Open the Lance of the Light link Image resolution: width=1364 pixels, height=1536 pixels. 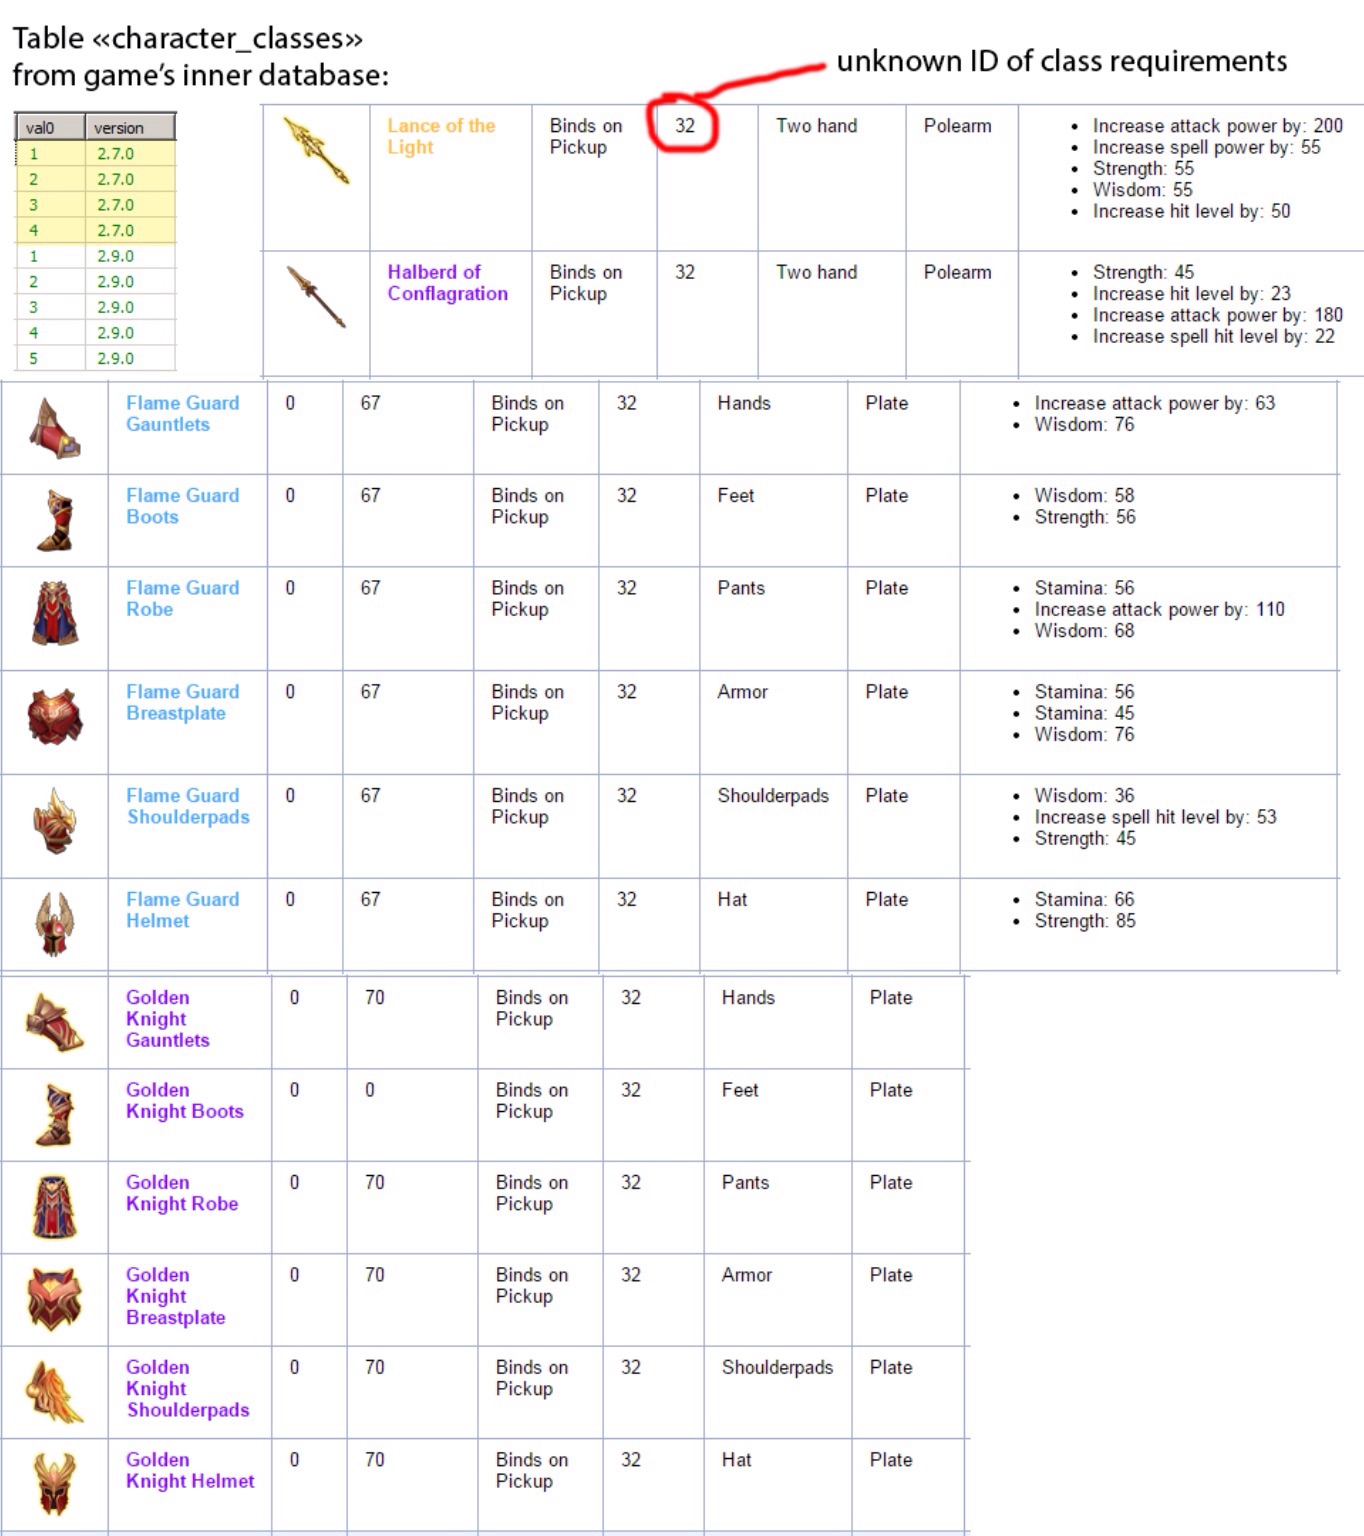(x=440, y=136)
